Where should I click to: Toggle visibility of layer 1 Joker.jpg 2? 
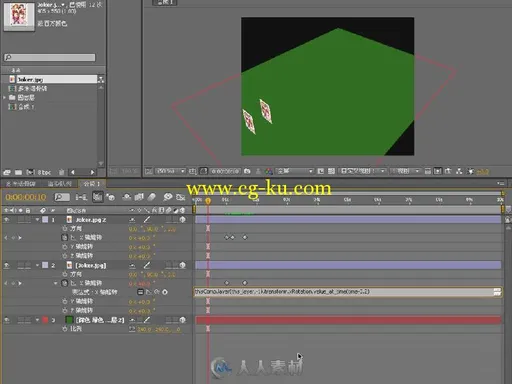coord(6,219)
